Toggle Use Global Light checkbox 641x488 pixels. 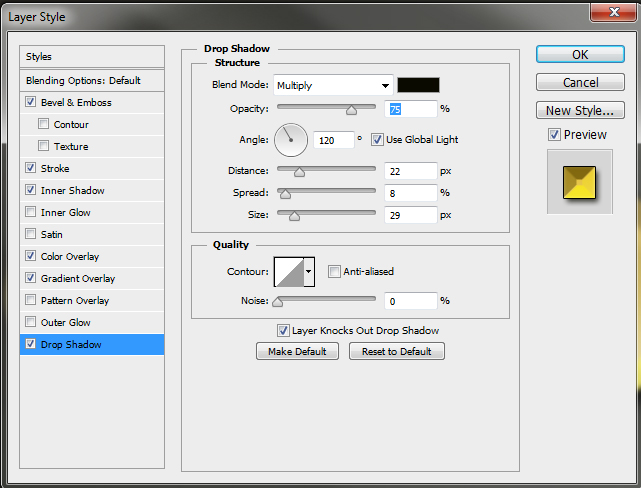click(x=378, y=139)
